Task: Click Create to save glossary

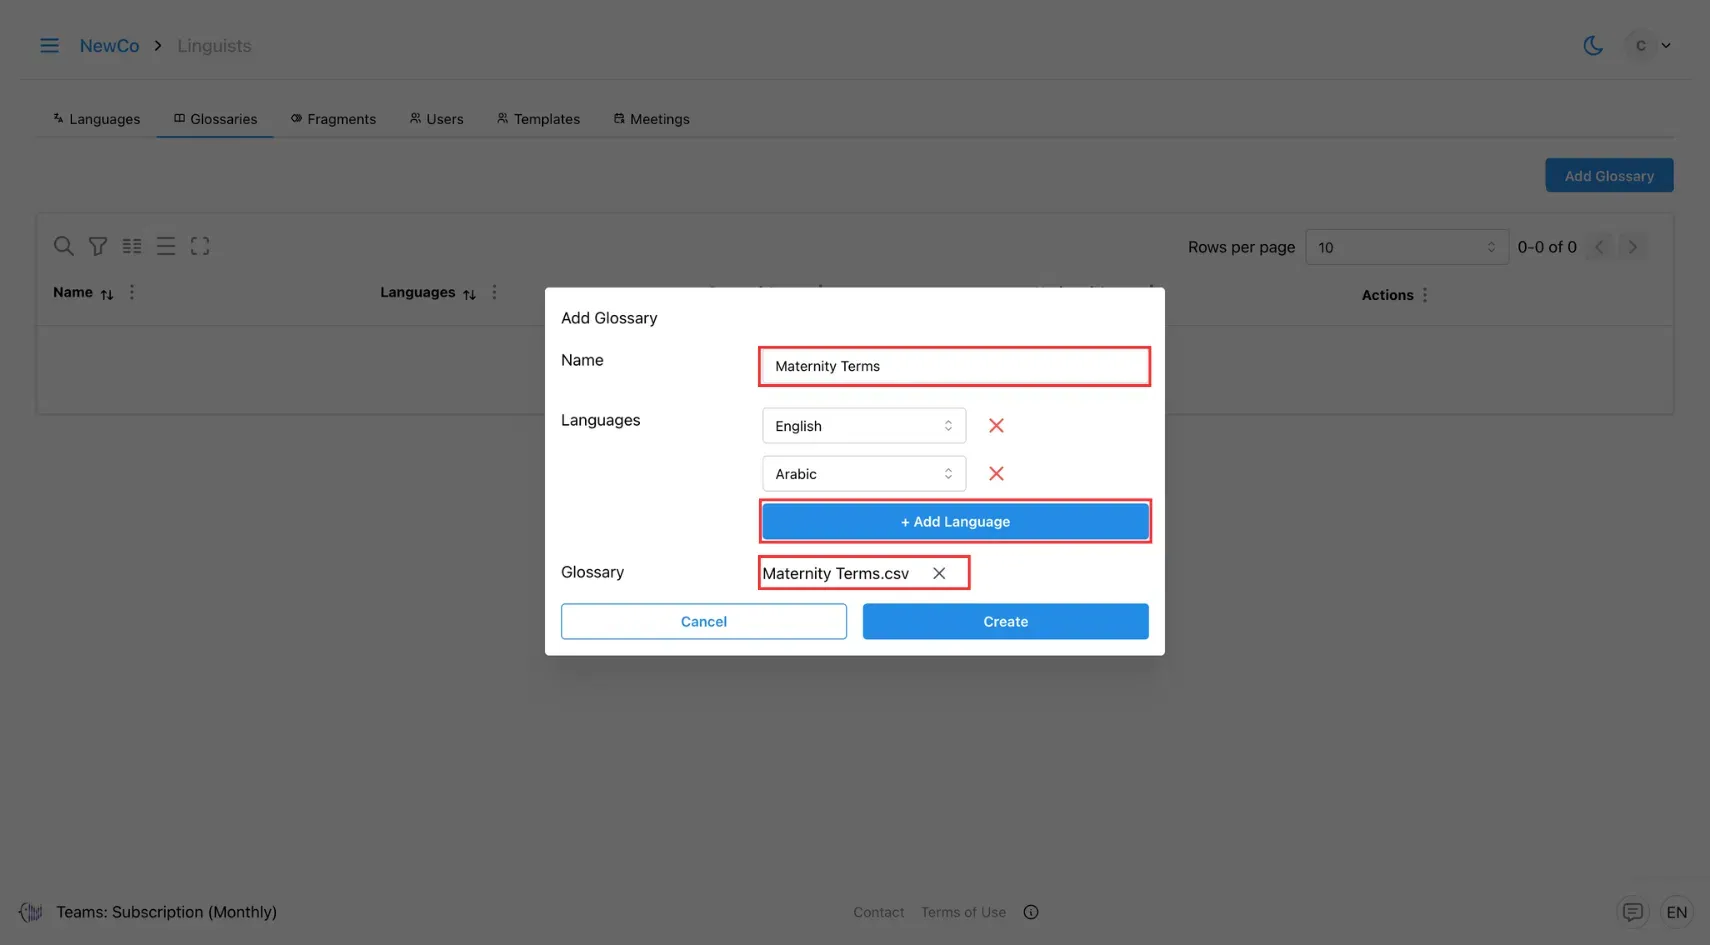Action: point(1005,622)
